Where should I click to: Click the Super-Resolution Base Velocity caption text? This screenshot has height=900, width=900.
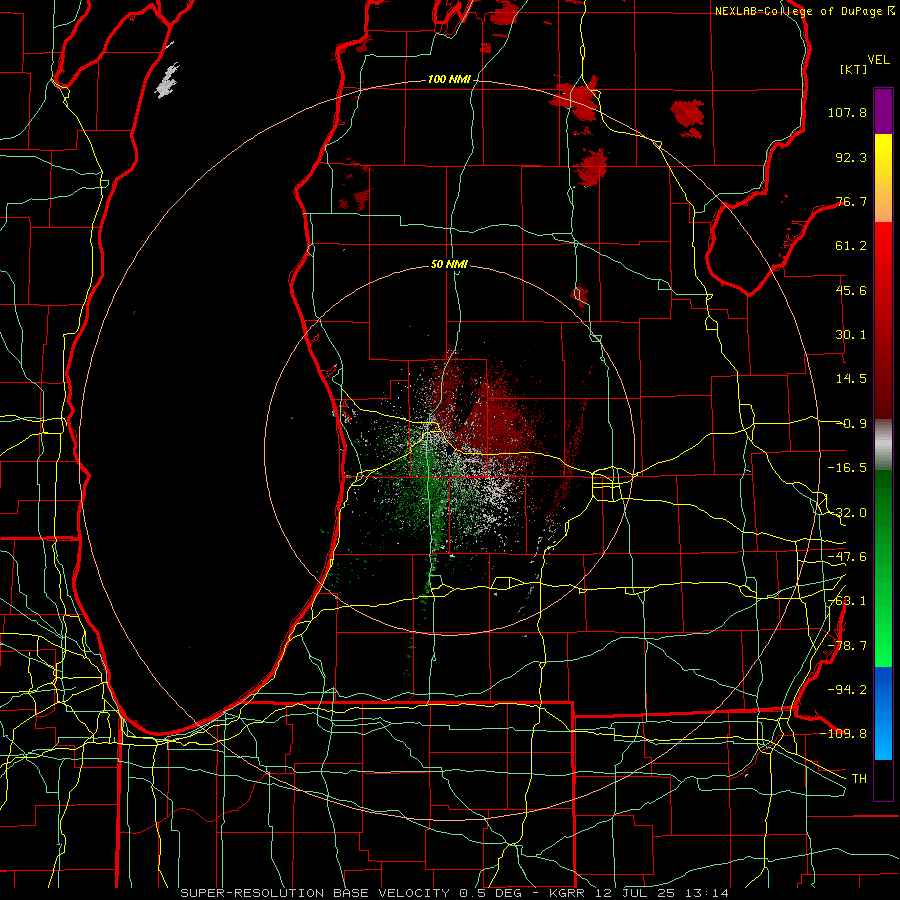pyautogui.click(x=455, y=893)
